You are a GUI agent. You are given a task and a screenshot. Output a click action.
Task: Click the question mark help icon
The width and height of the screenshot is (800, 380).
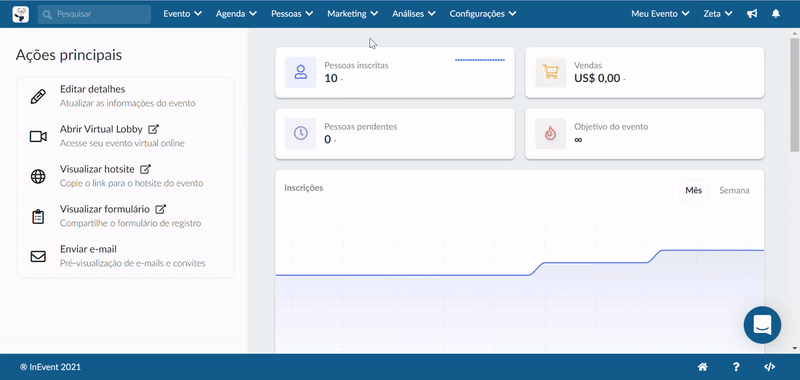pyautogui.click(x=736, y=367)
